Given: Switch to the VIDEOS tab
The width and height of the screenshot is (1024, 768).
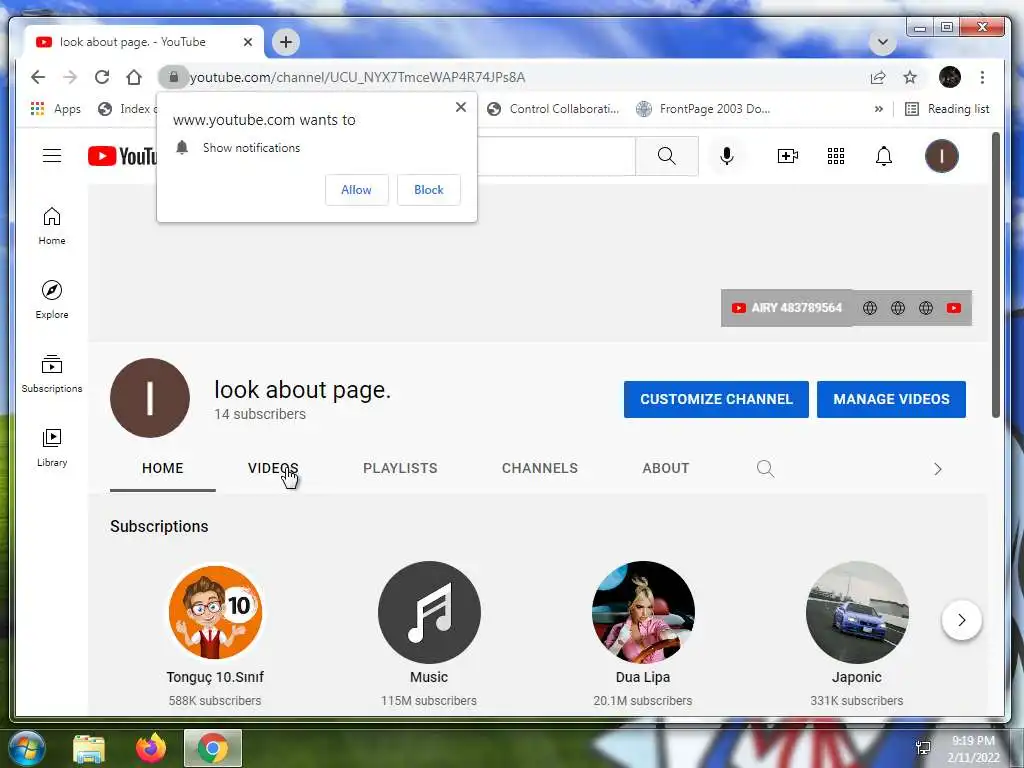Looking at the screenshot, I should click(273, 468).
